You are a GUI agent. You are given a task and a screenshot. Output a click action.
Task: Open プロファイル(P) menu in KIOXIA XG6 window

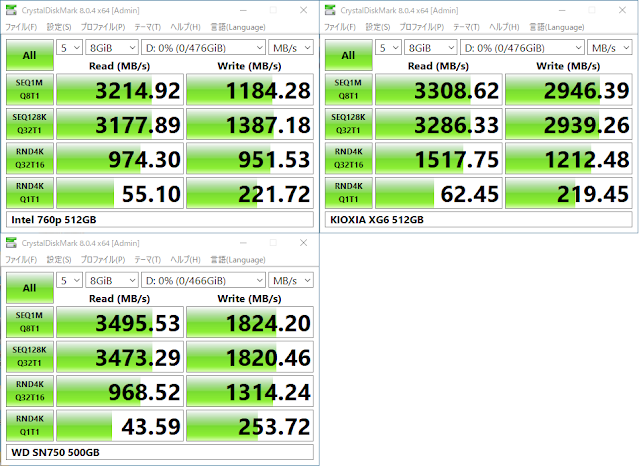pyautogui.click(x=421, y=27)
